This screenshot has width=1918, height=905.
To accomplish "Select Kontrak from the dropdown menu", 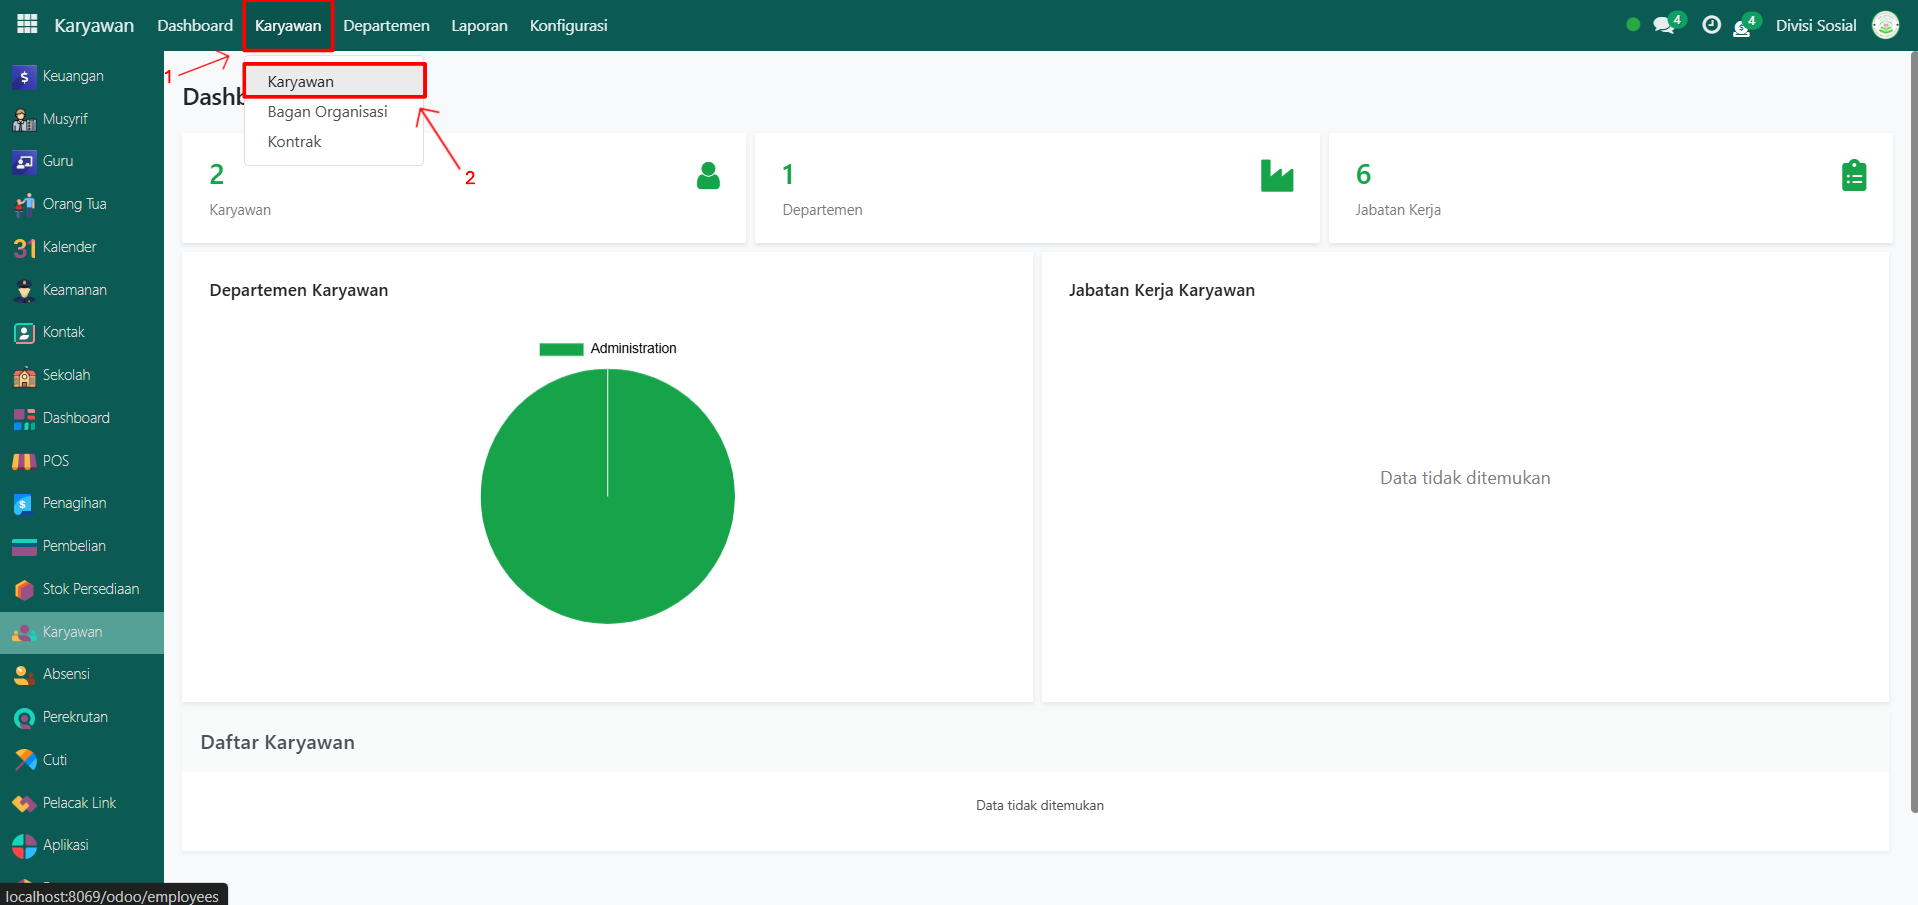I will pyautogui.click(x=294, y=142).
